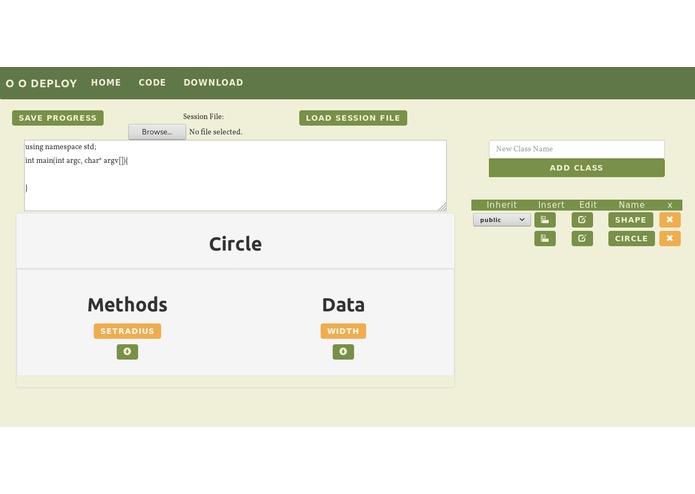Click the Name column header

coord(632,205)
